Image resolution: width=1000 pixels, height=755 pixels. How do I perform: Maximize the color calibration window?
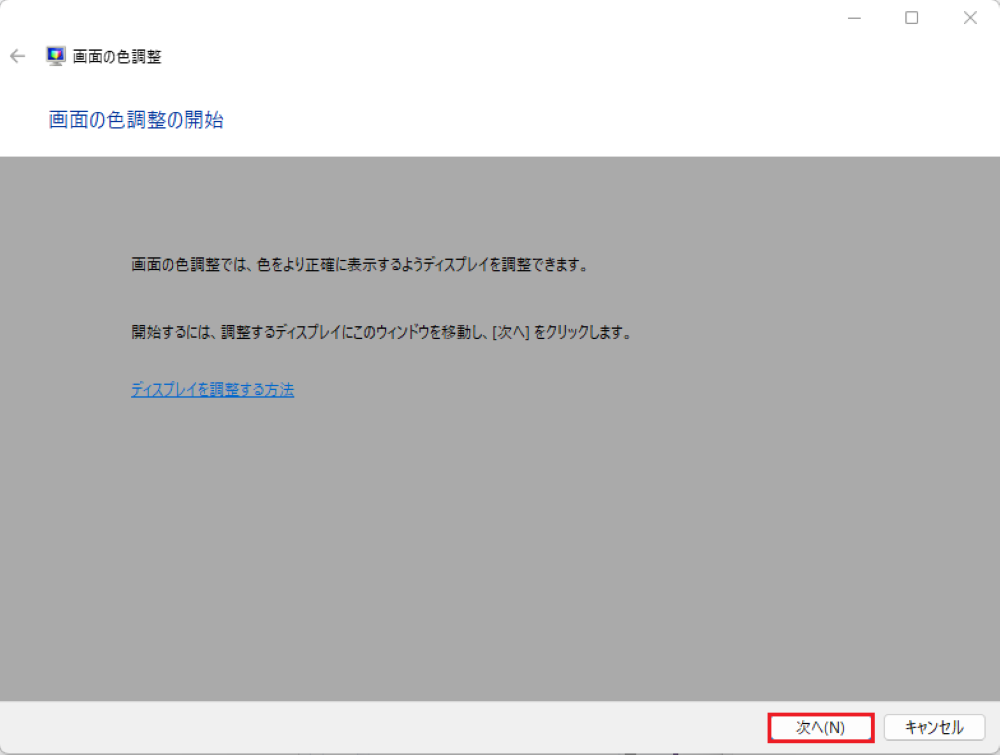912,18
